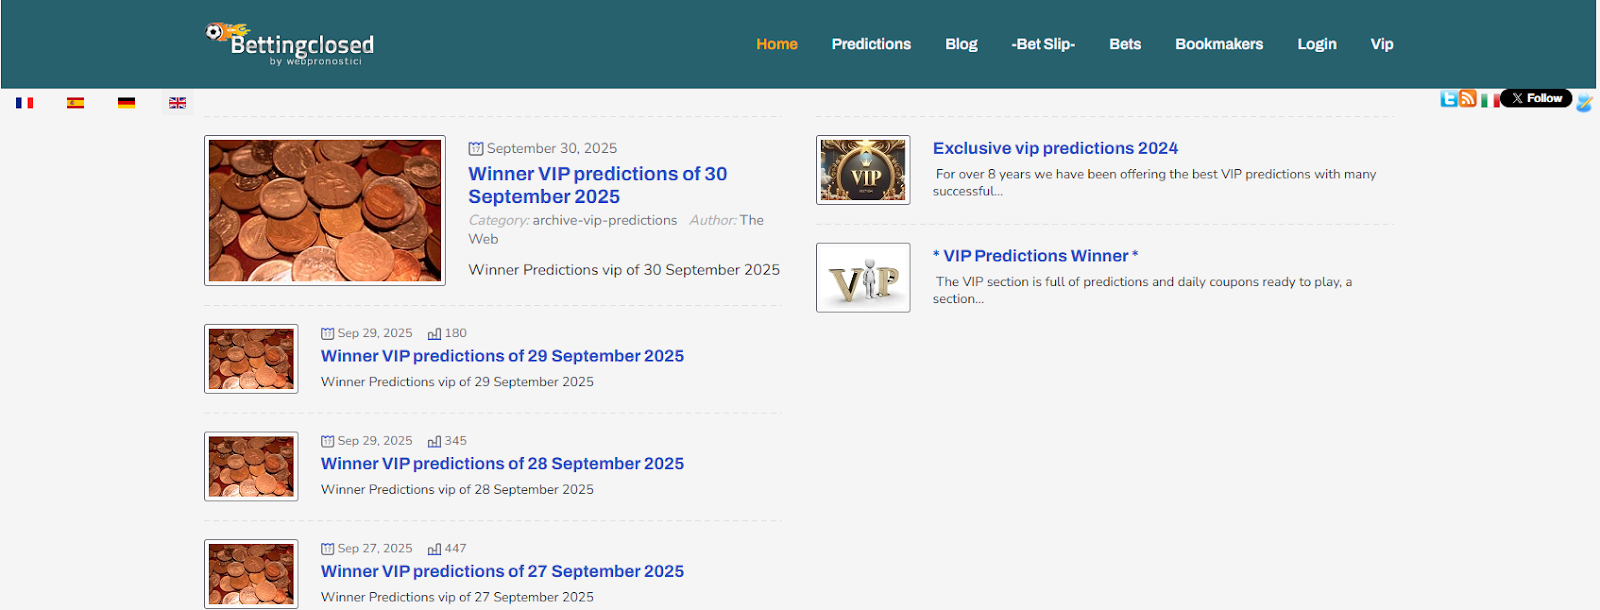The image size is (1600, 610).
Task: Click the Bettingclosed logo
Action: point(290,44)
